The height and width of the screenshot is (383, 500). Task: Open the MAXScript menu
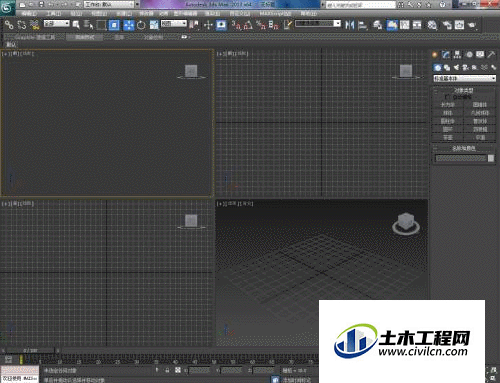click(x=276, y=14)
